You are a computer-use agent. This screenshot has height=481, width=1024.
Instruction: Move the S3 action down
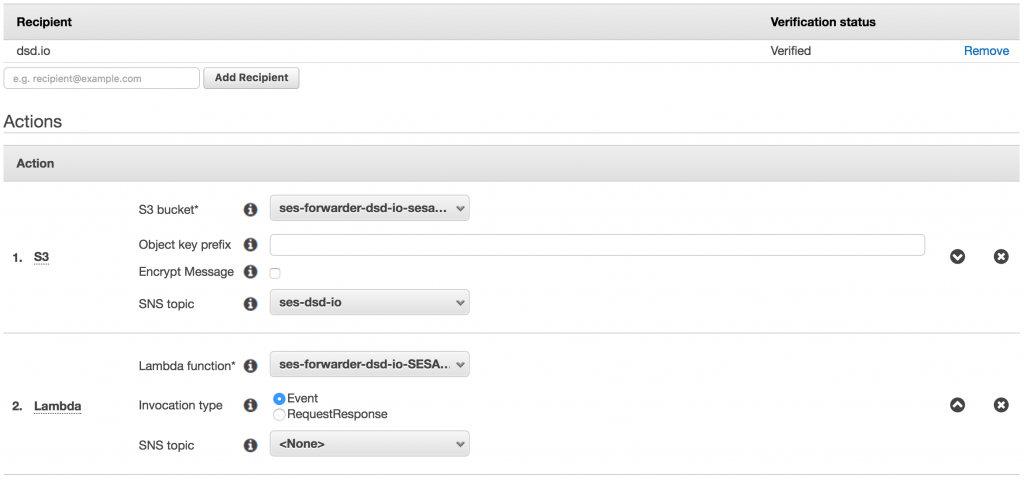[957, 257]
